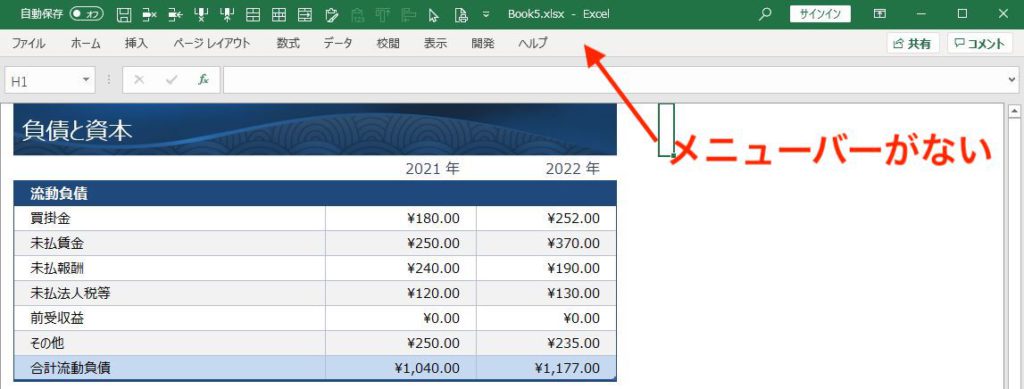This screenshot has height=389, width=1024.
Task: Click inside the formula bar input
Action: point(614,80)
